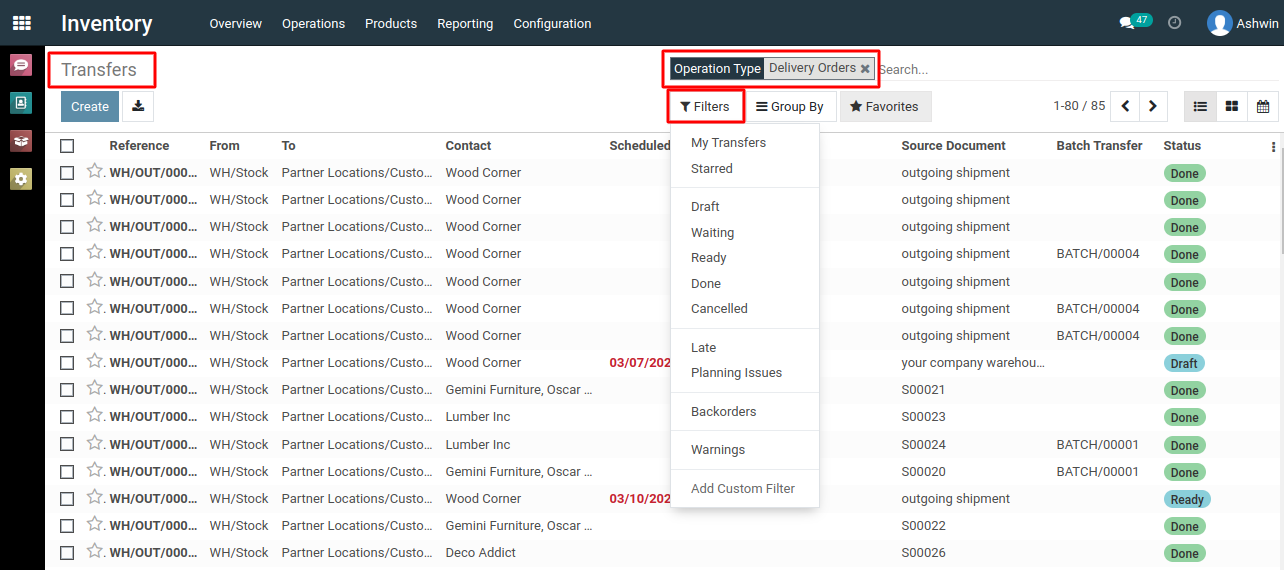Star the S00020 transfer row
The width and height of the screenshot is (1284, 570).
coord(95,470)
